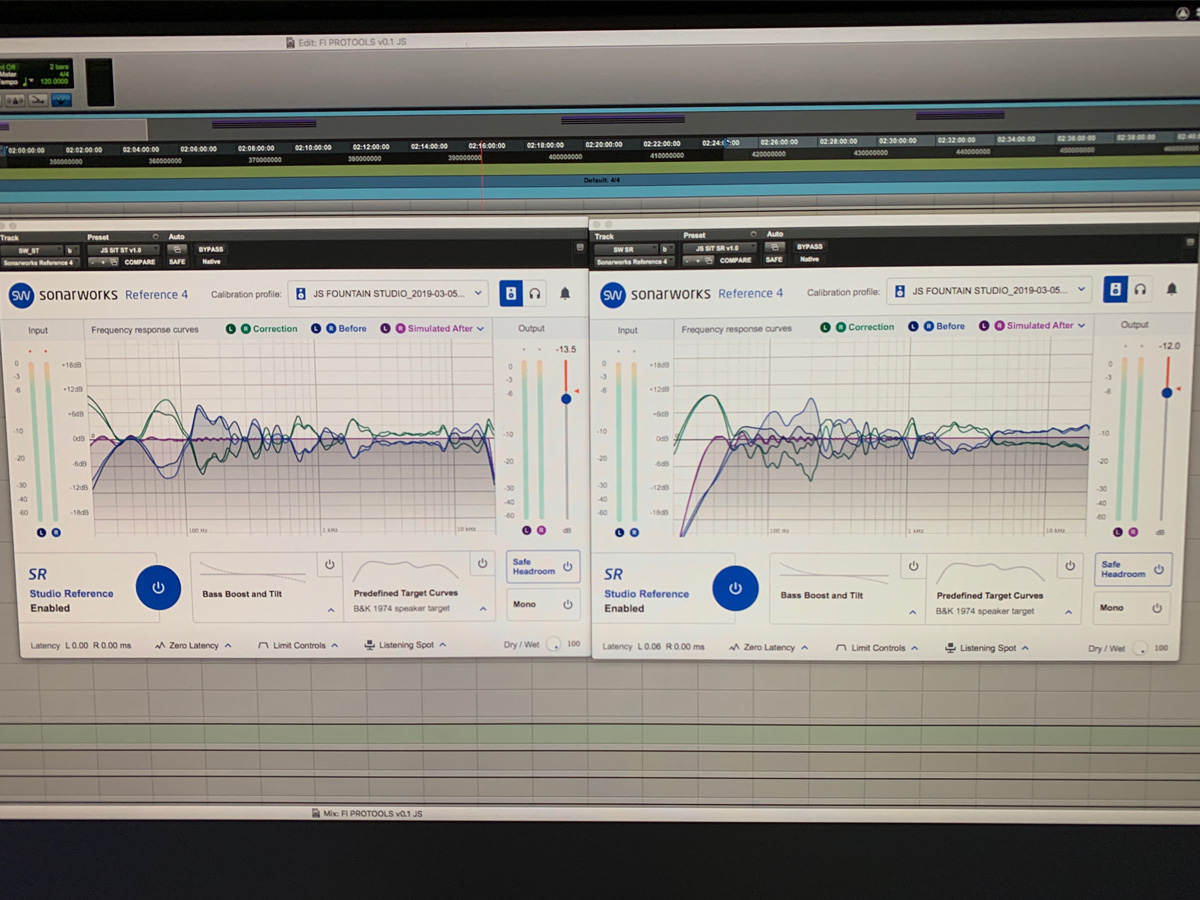Open SW_ST track selector in left window
1200x900 pixels.
pyautogui.click(x=33, y=250)
